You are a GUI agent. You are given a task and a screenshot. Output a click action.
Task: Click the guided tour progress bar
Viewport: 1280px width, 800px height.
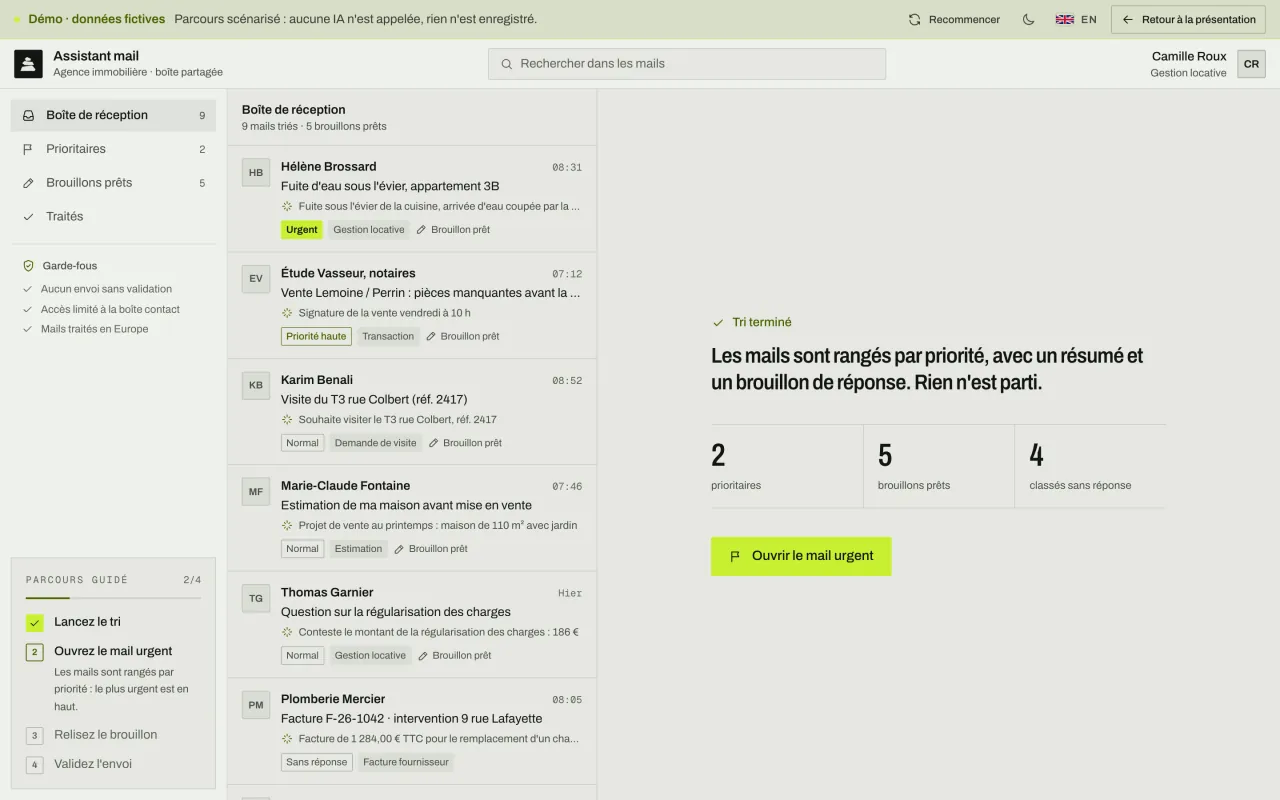click(113, 598)
